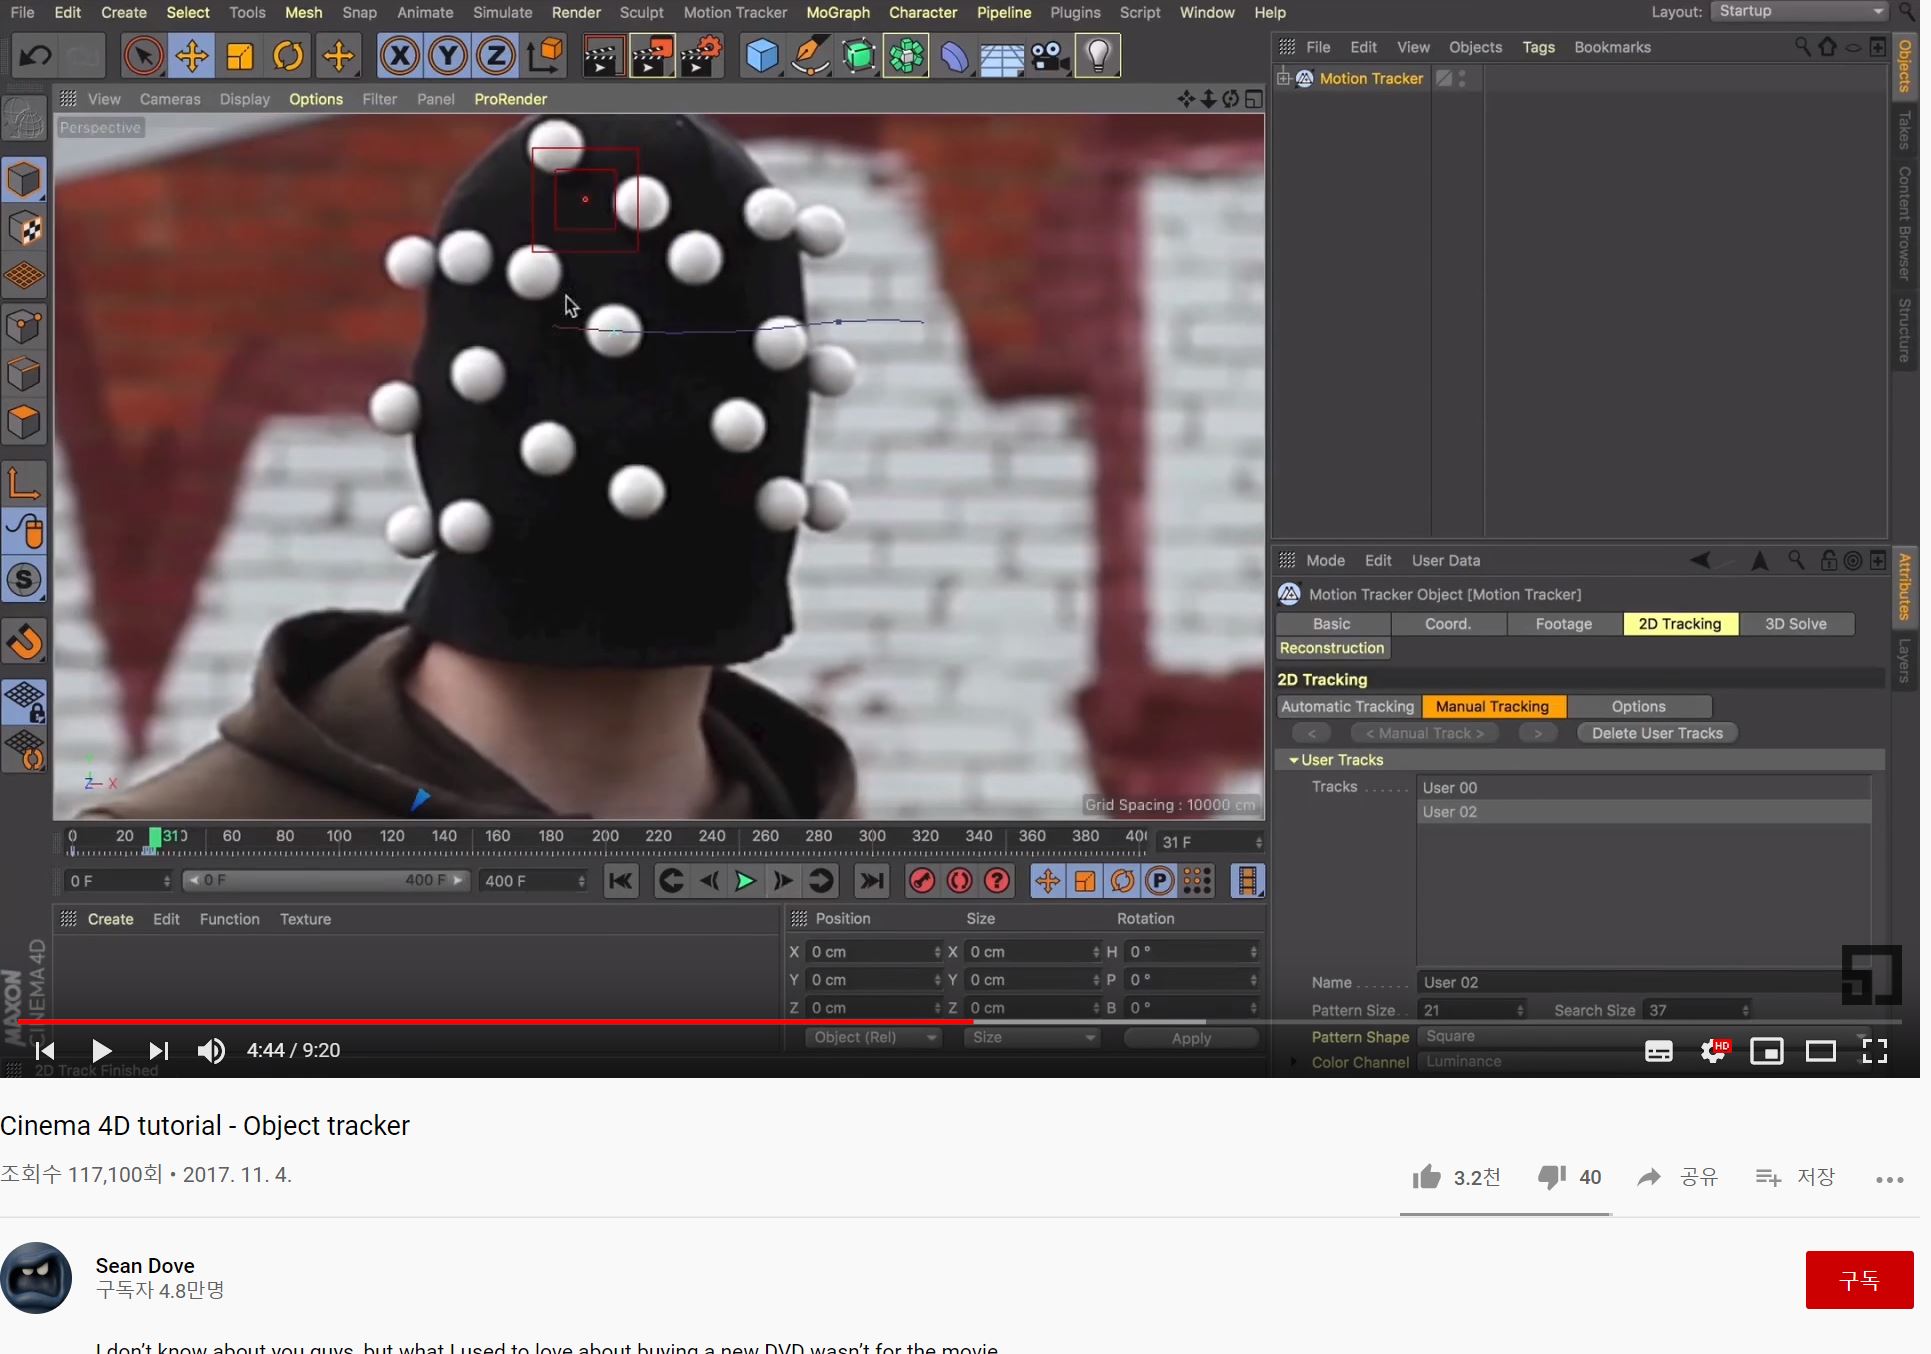Select the Live Selection tool
Viewport: 1931px width, 1354px height.
(x=143, y=56)
